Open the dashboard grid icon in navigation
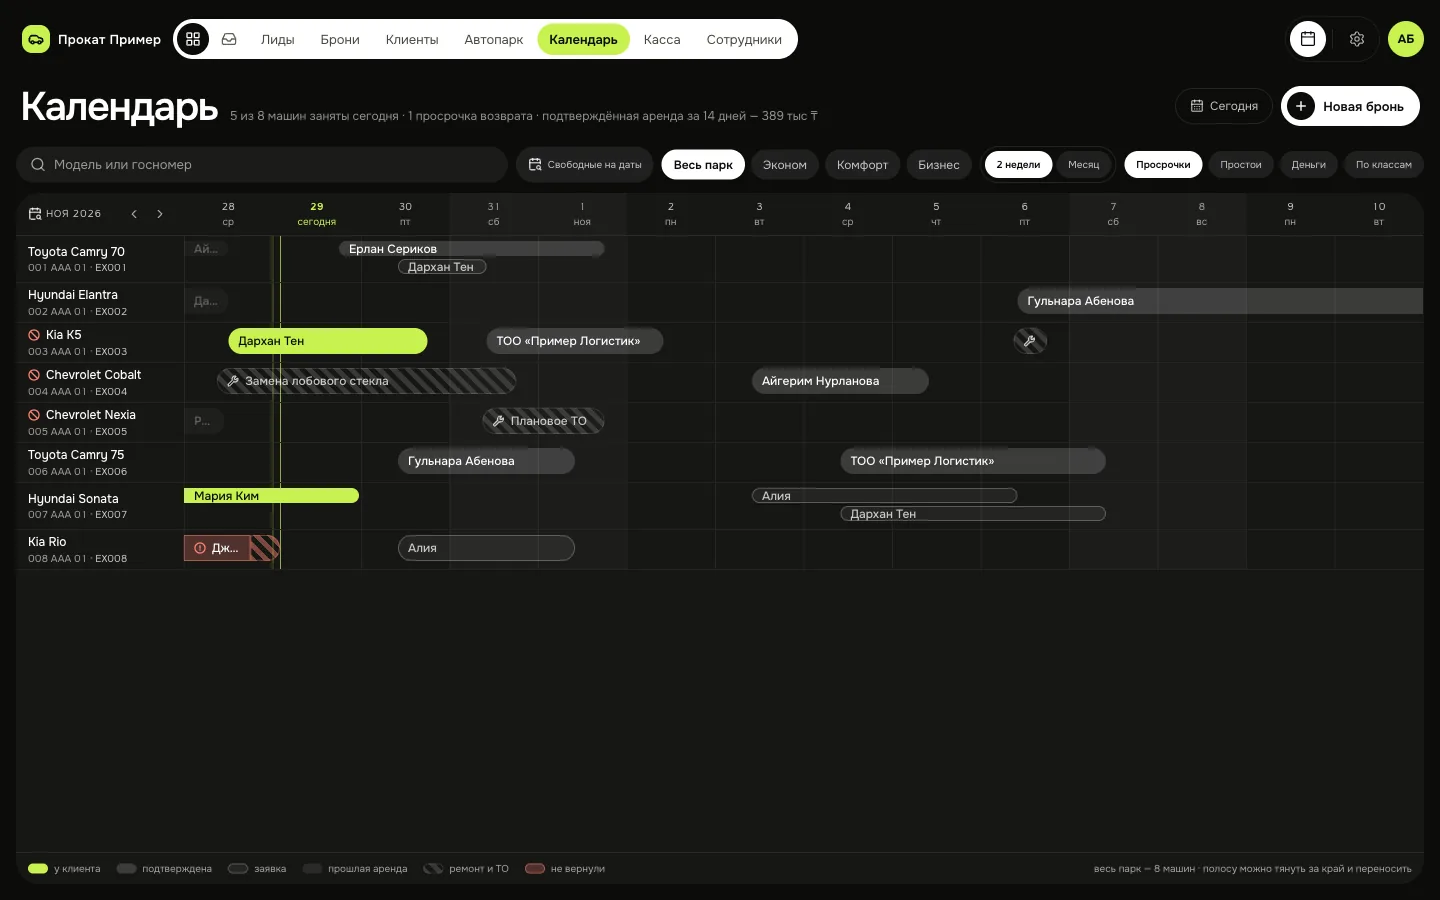Viewport: 1440px width, 900px height. click(x=193, y=39)
